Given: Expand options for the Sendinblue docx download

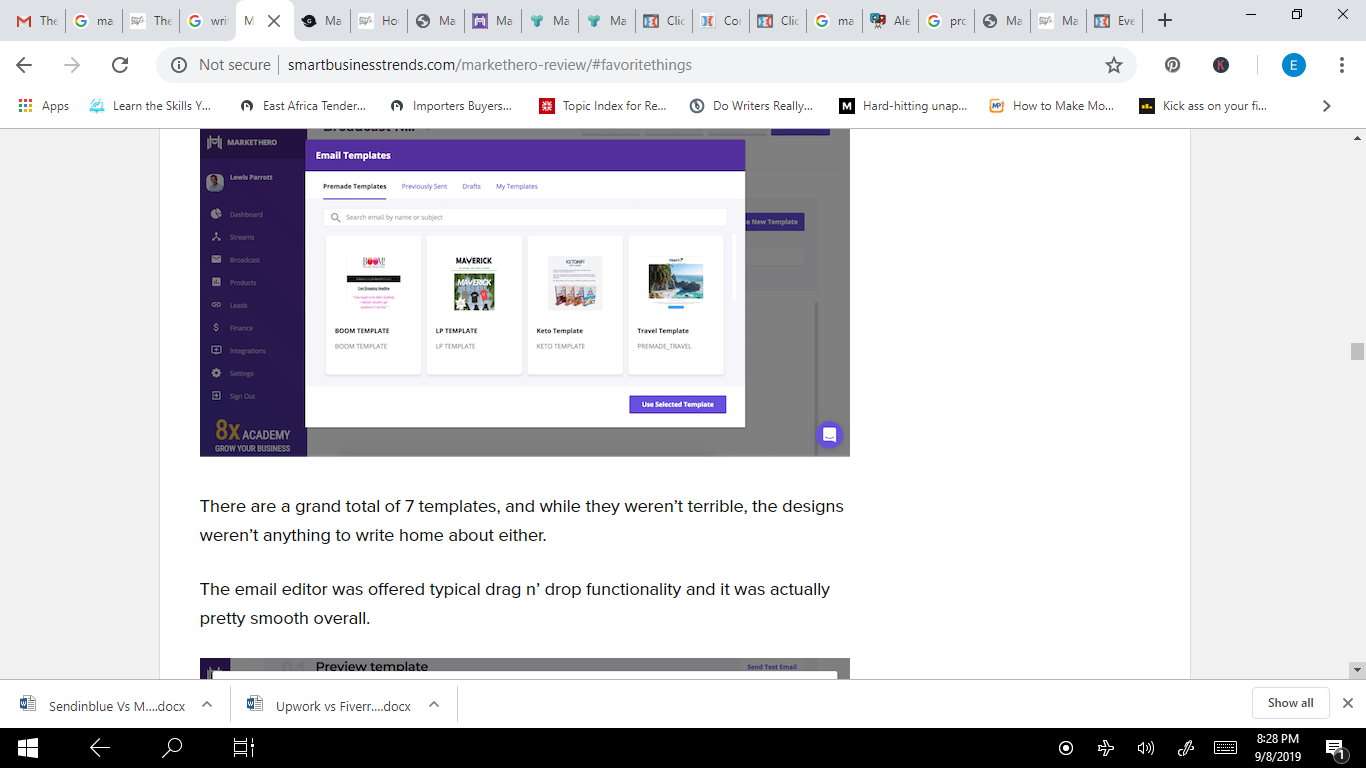Looking at the screenshot, I should pos(207,704).
